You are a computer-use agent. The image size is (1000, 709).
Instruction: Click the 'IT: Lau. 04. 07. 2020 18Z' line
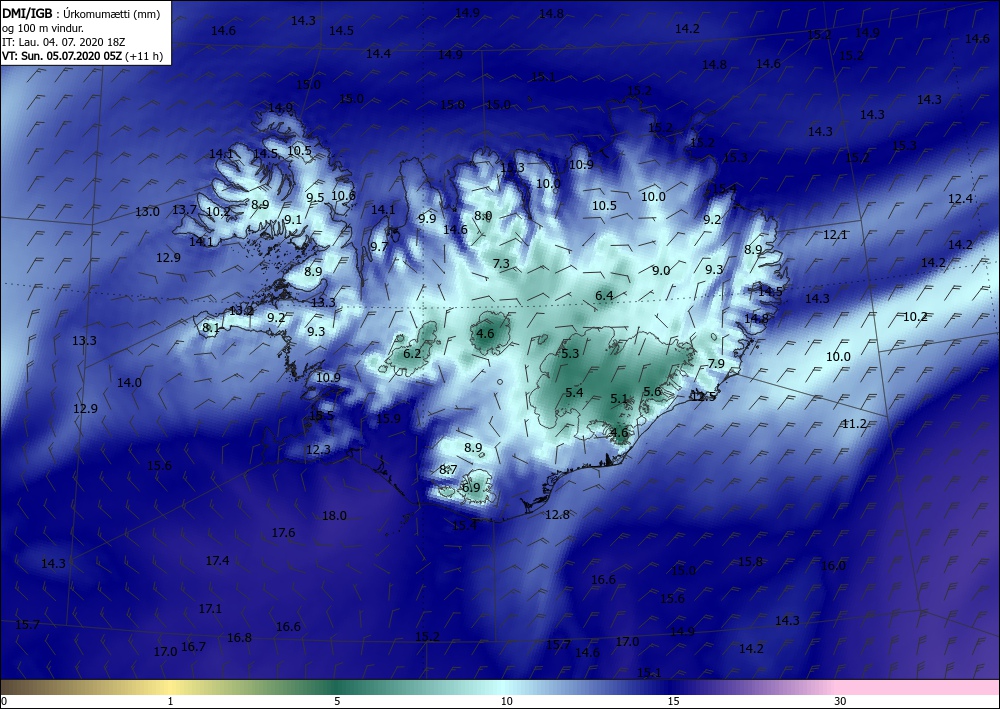tap(64, 42)
